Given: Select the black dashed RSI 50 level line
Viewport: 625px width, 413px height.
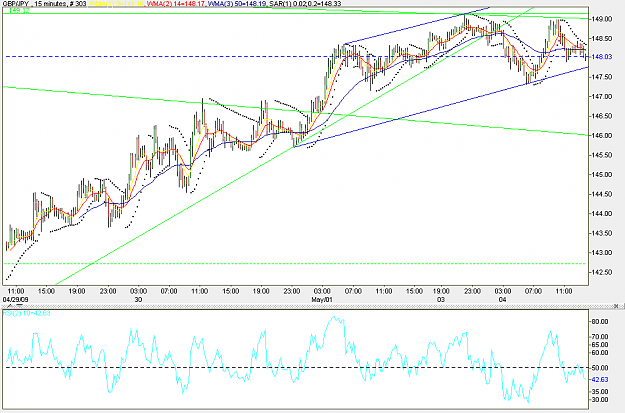Looking at the screenshot, I should 297,368.
